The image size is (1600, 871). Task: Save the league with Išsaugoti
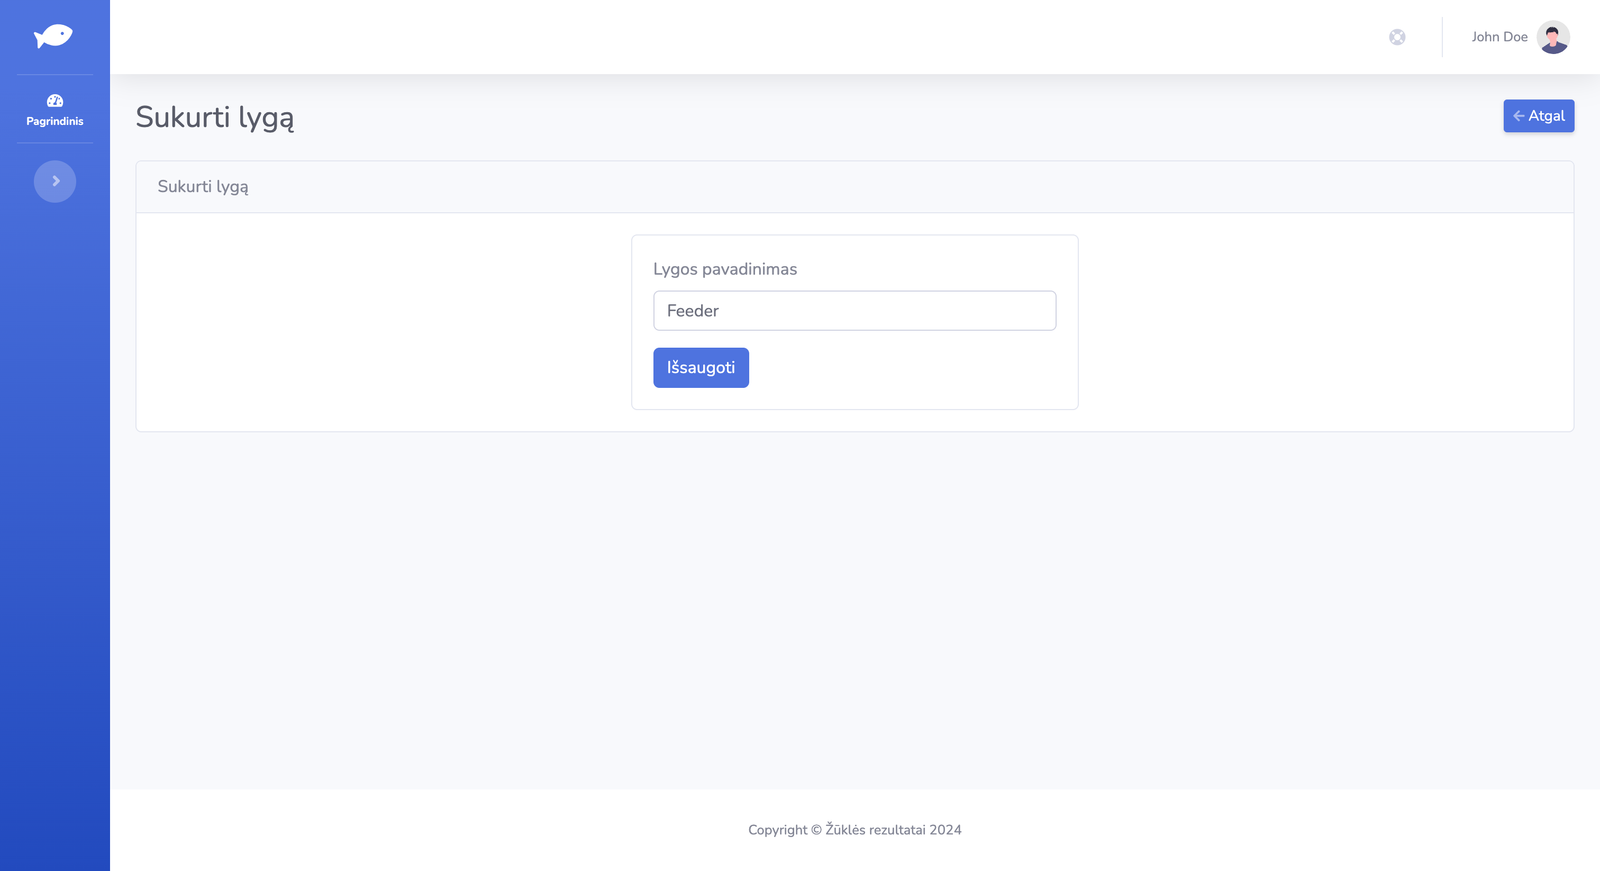click(701, 368)
